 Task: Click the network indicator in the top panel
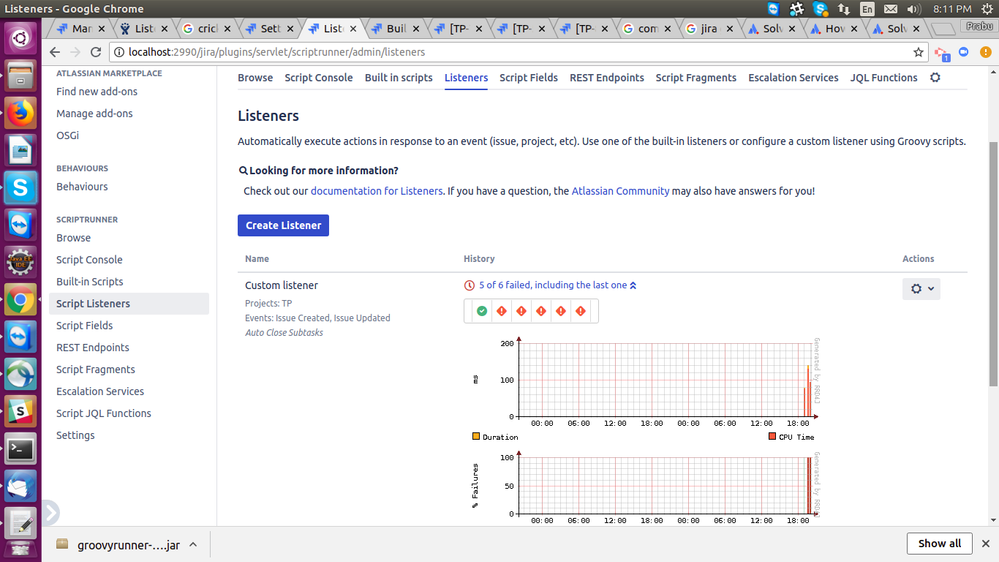click(844, 9)
